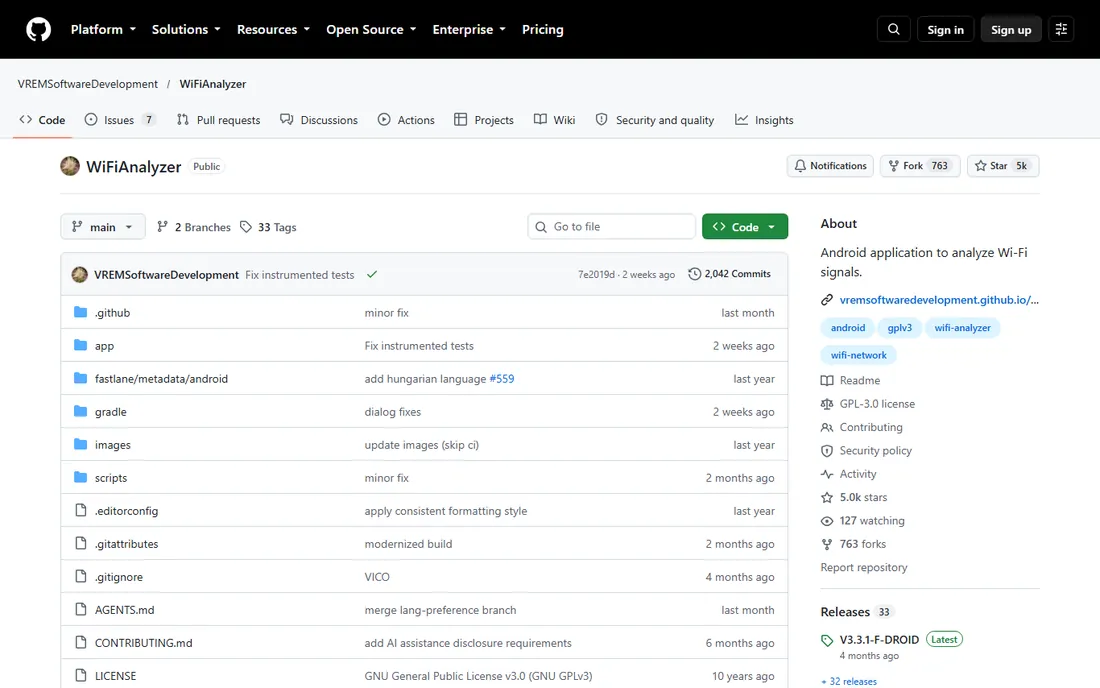
Task: Click the fastlane/metadata/android folder icon
Action: [x=81, y=378]
